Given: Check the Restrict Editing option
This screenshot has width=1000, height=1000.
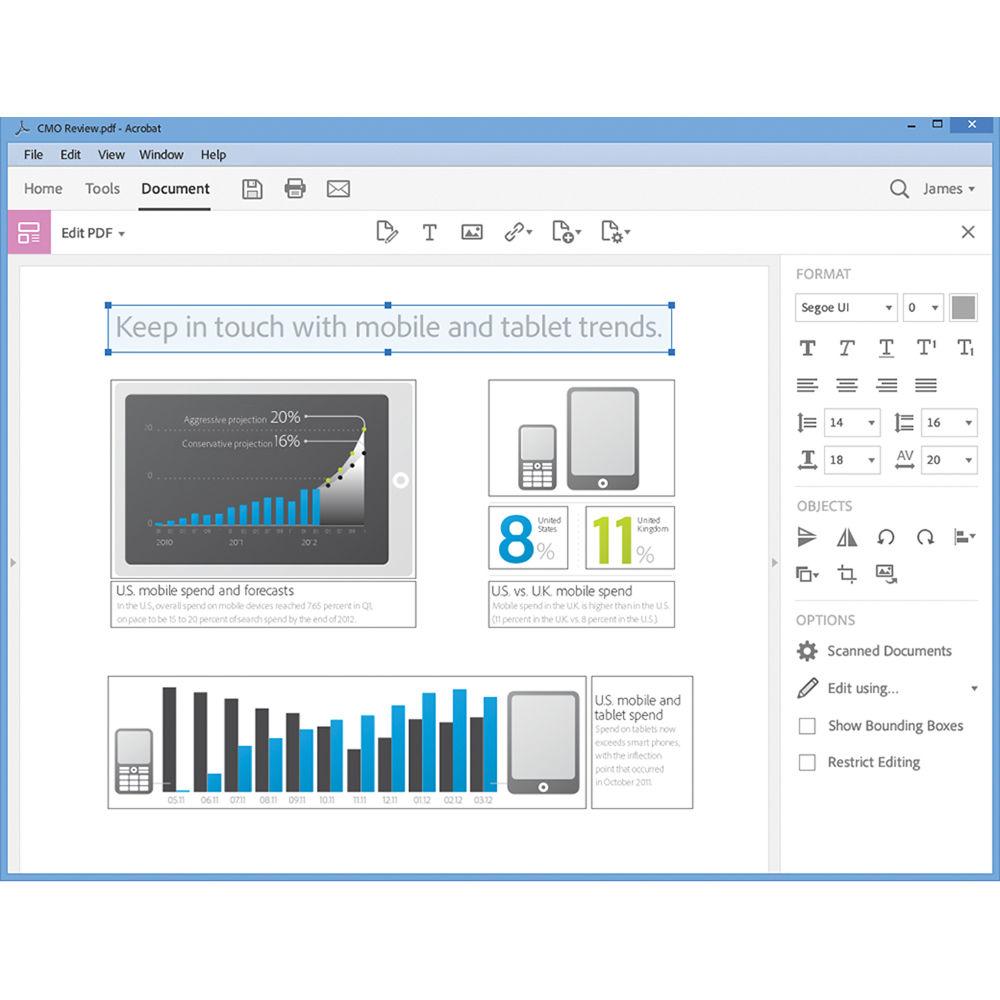Looking at the screenshot, I should click(807, 762).
